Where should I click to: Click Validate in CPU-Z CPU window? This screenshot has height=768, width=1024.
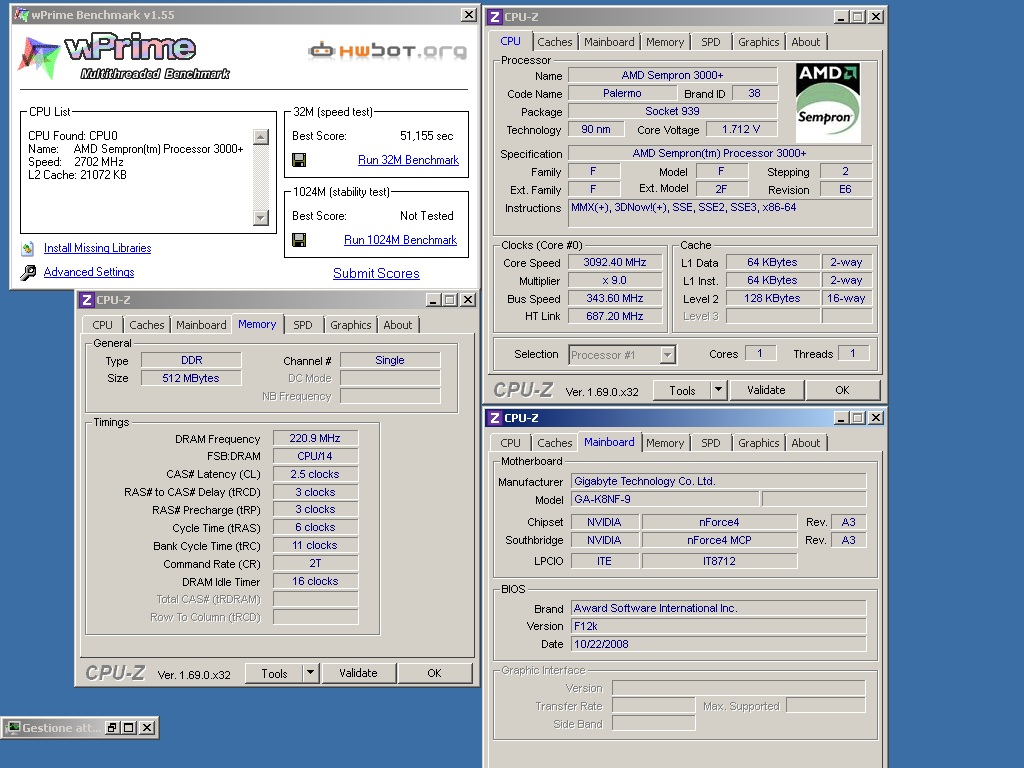point(766,390)
